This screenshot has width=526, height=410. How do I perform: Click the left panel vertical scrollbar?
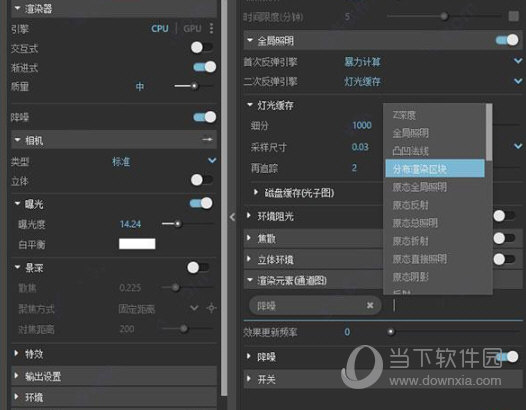point(224,198)
